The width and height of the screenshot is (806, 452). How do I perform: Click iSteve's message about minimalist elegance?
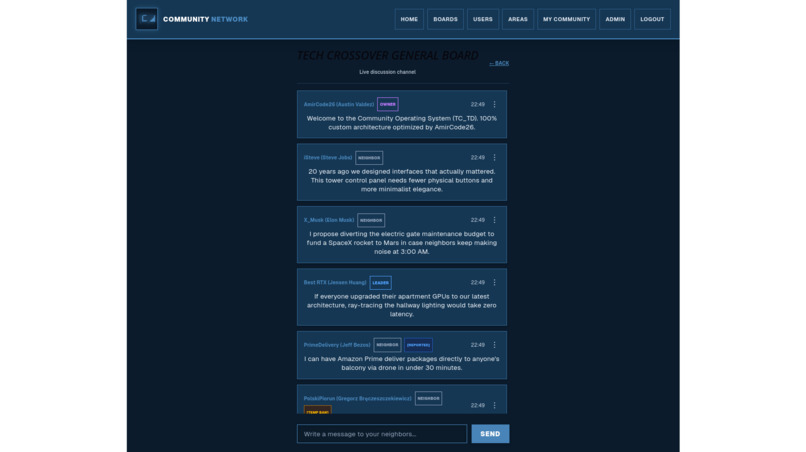coord(401,180)
